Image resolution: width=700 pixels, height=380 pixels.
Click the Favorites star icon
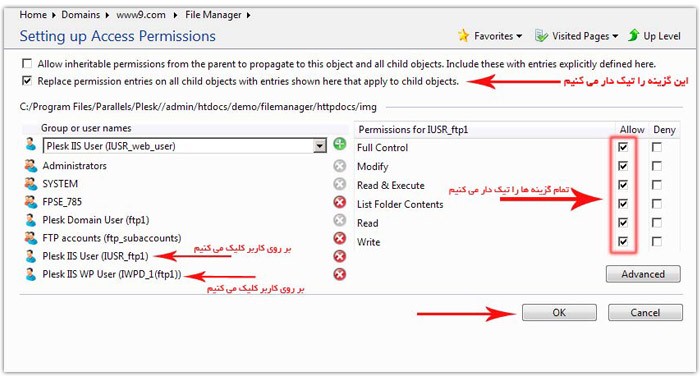[463, 36]
